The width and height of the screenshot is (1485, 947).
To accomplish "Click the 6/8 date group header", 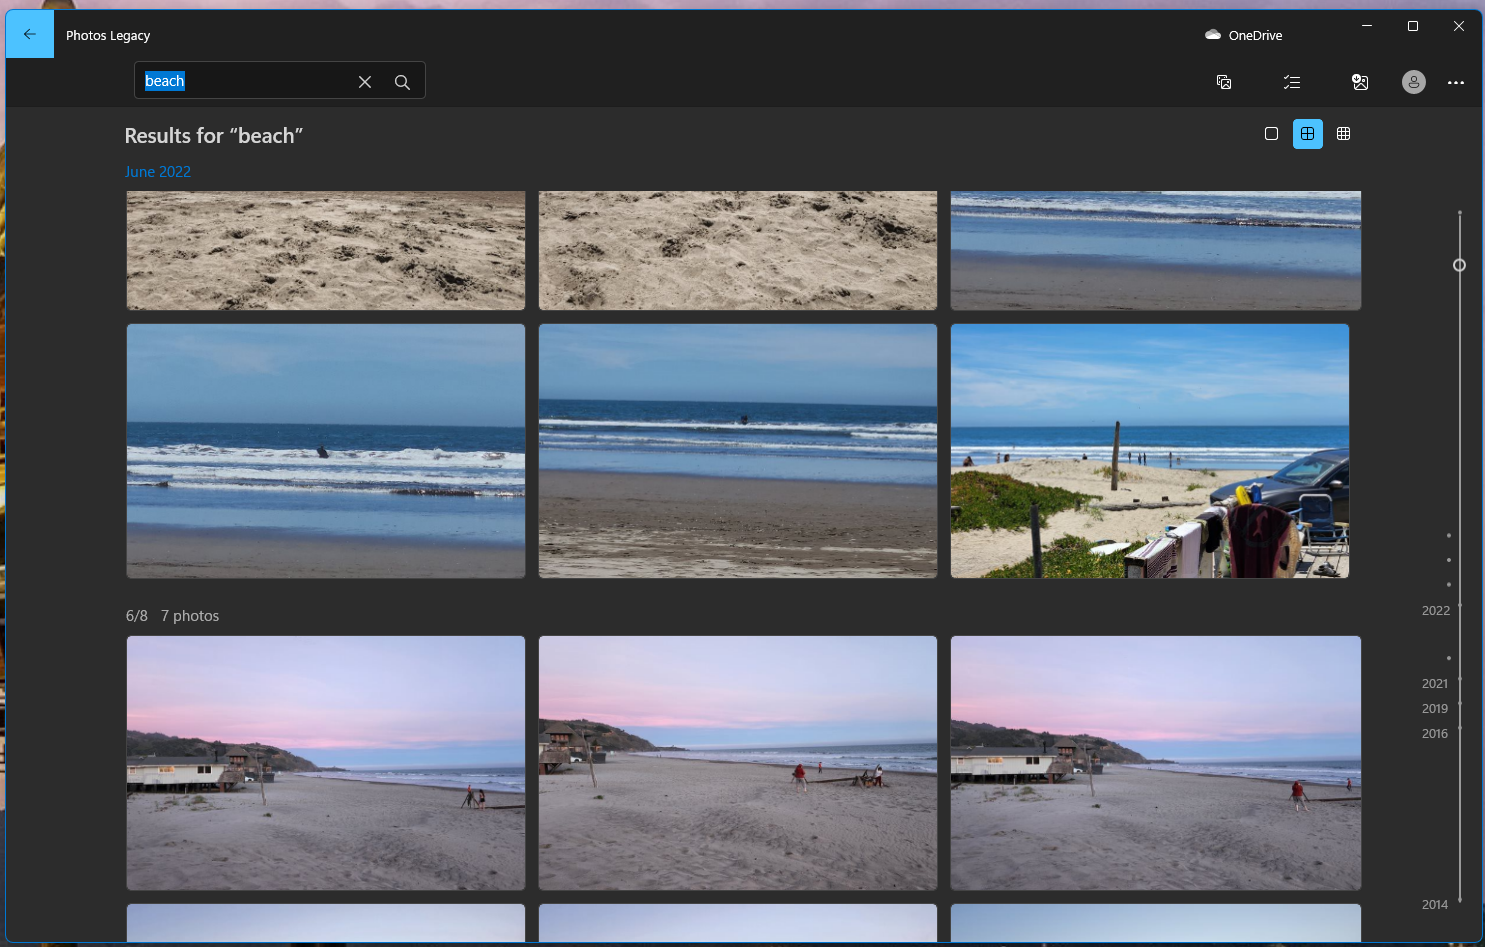I will pos(137,616).
